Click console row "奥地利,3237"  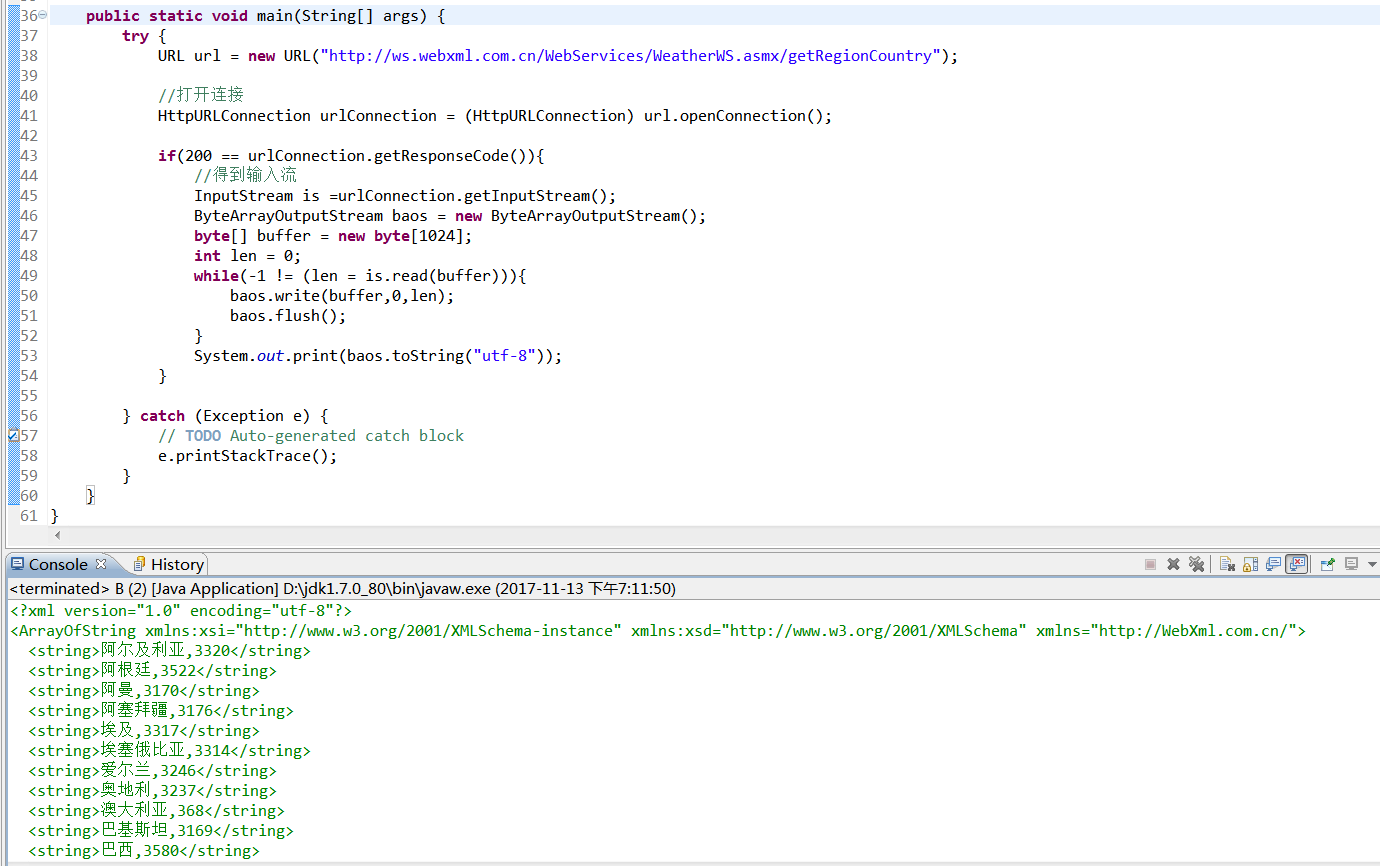[152, 791]
